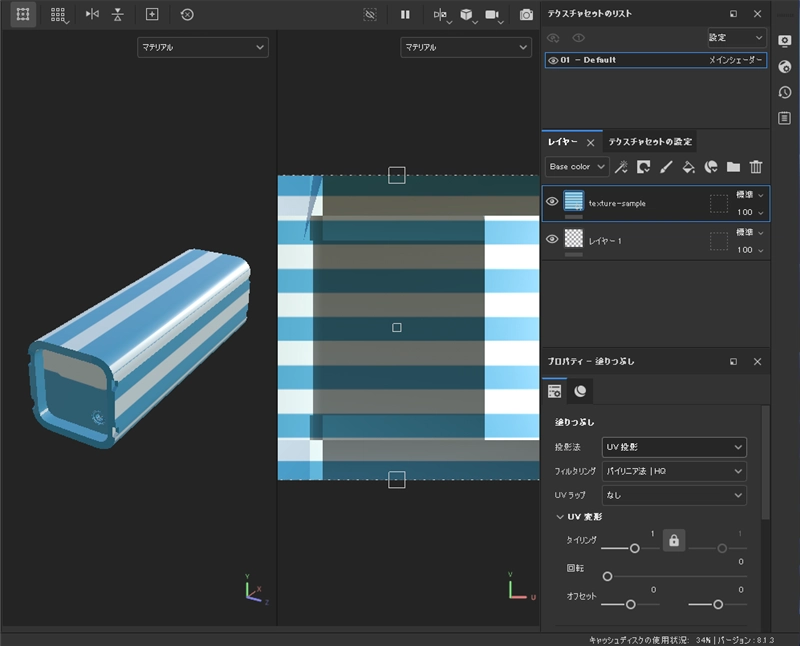Click the first オフセット slider handle
Viewport: 800px width, 646px height.
pos(631,605)
